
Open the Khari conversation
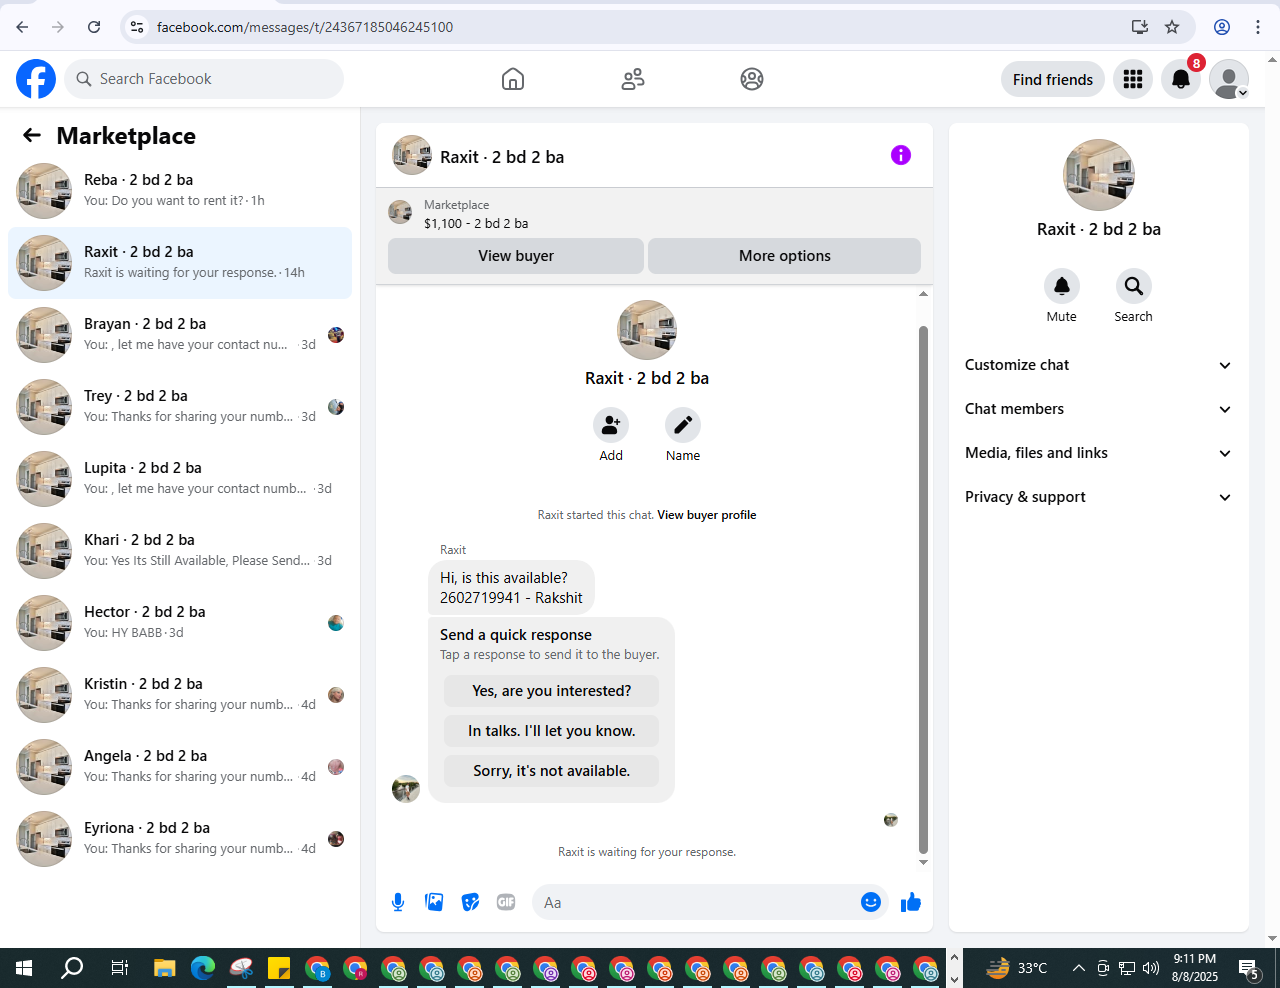pyautogui.click(x=180, y=551)
